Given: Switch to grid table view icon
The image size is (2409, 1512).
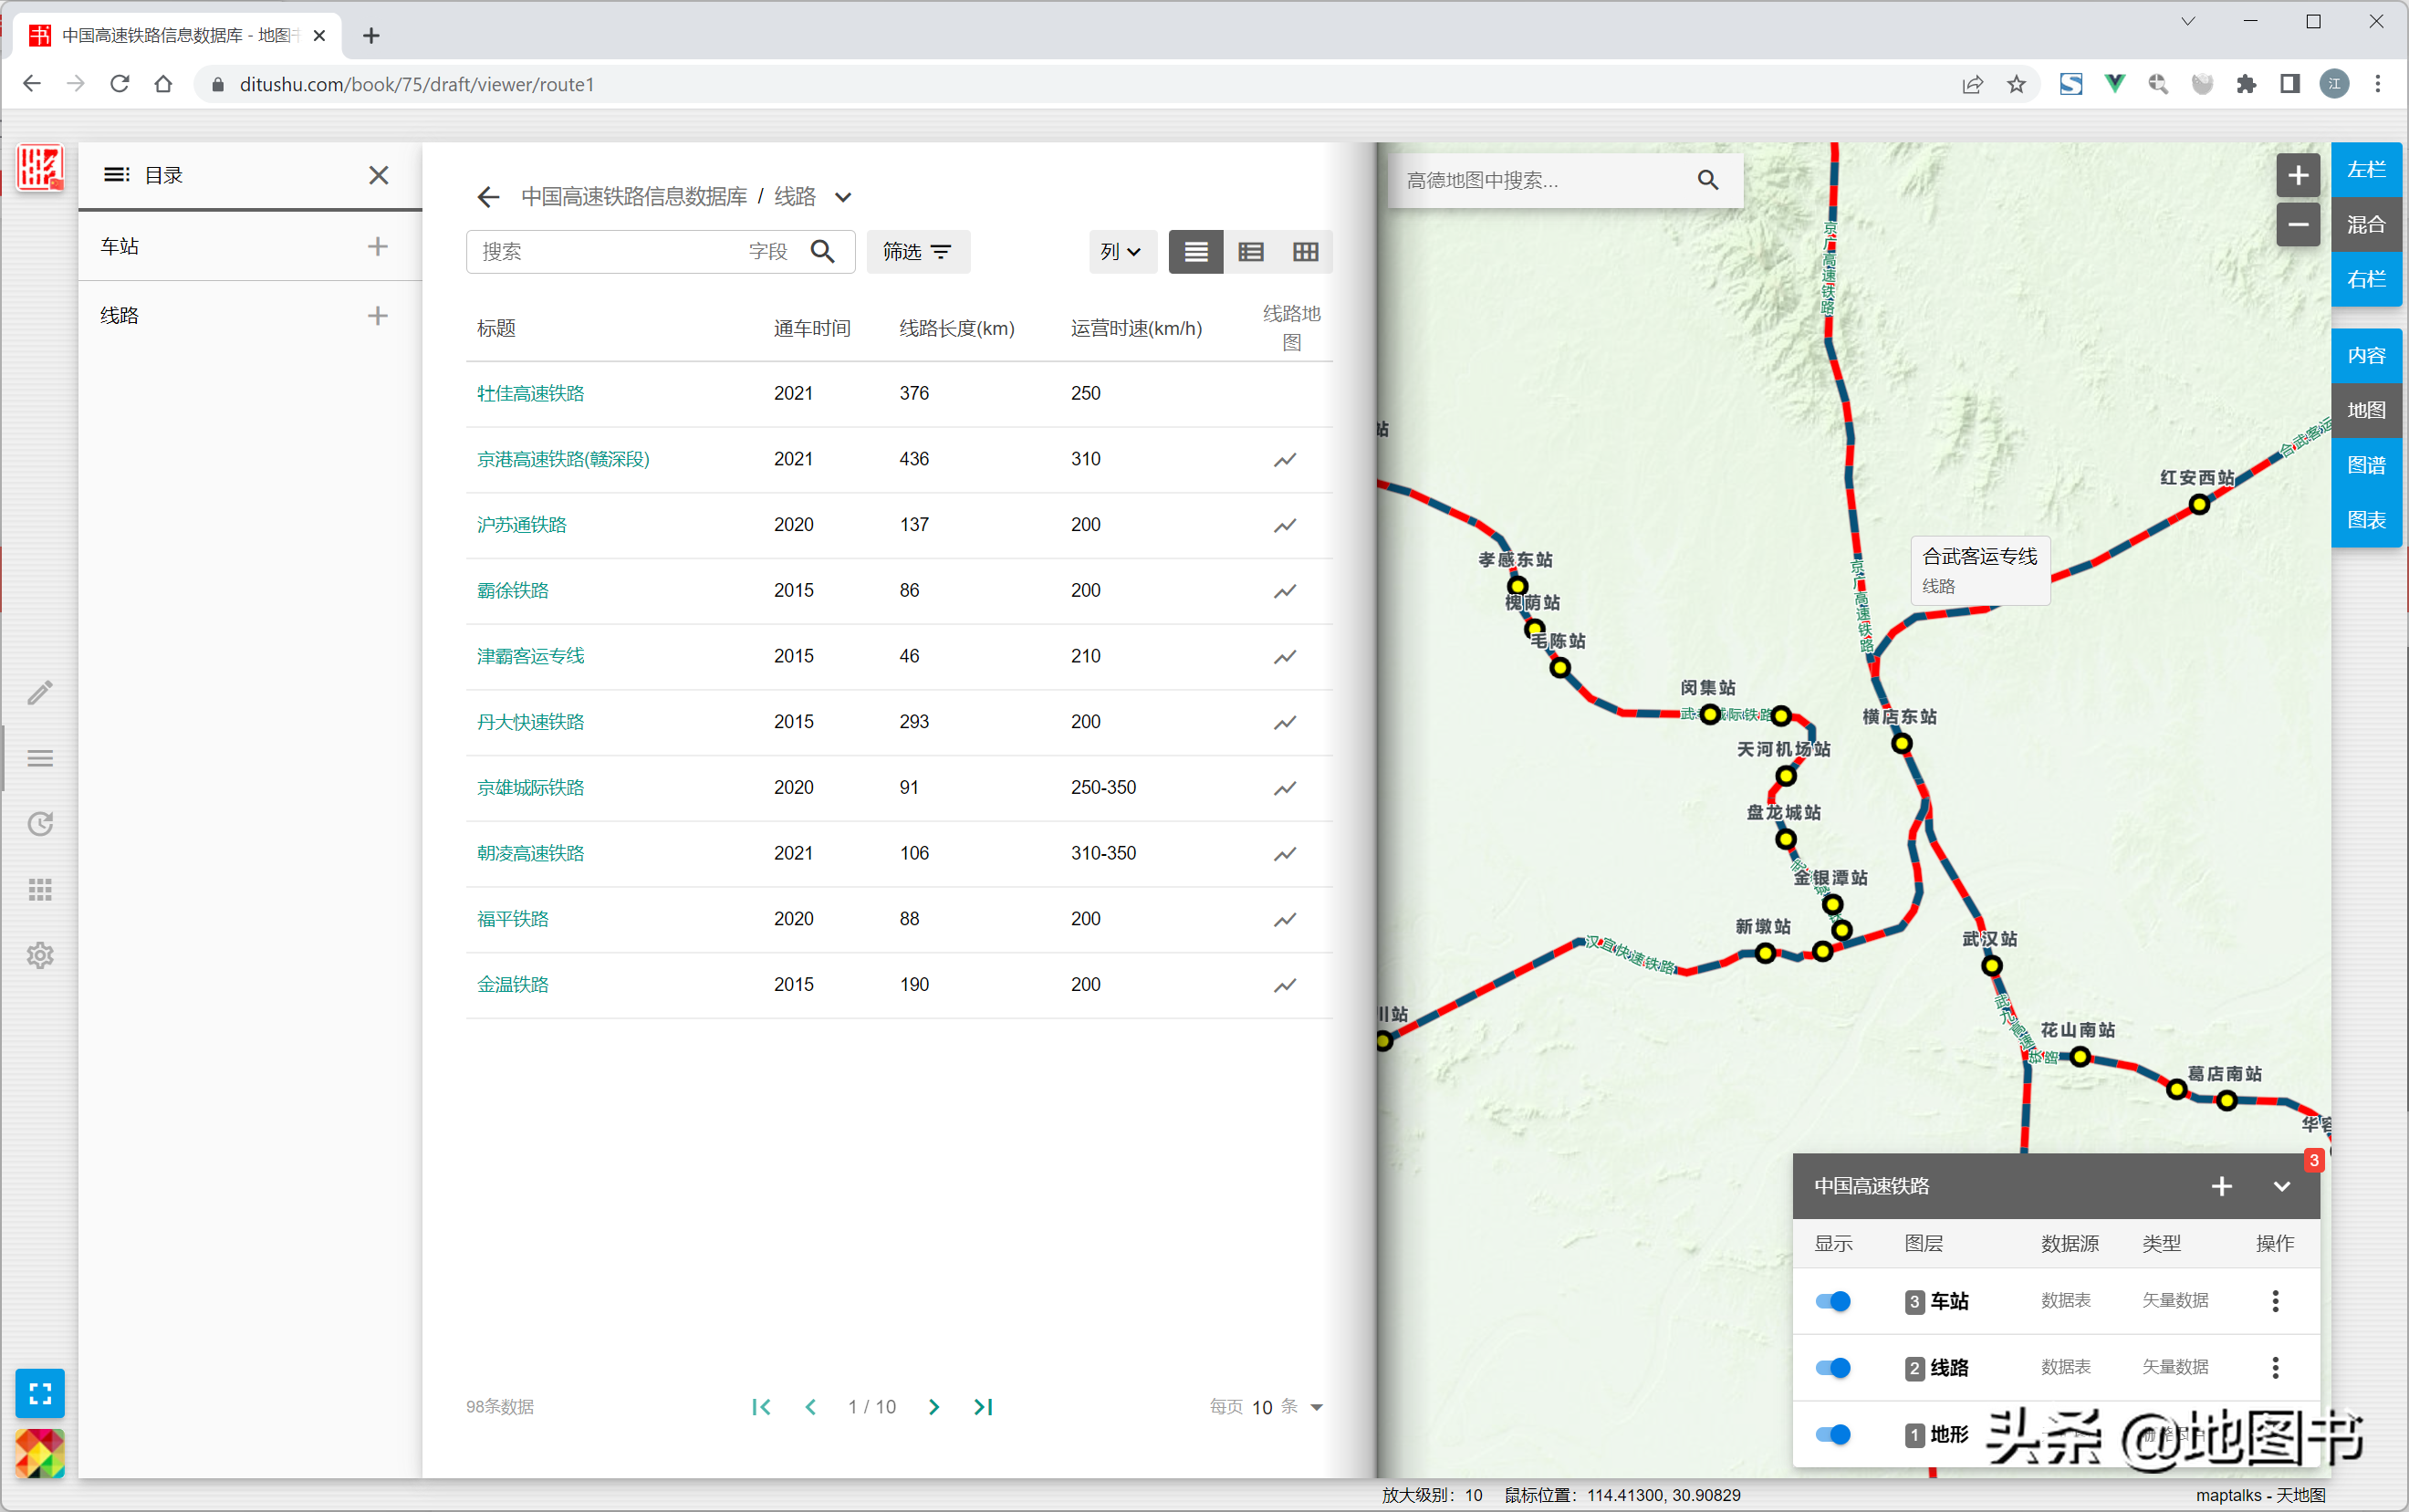Looking at the screenshot, I should [x=1305, y=252].
